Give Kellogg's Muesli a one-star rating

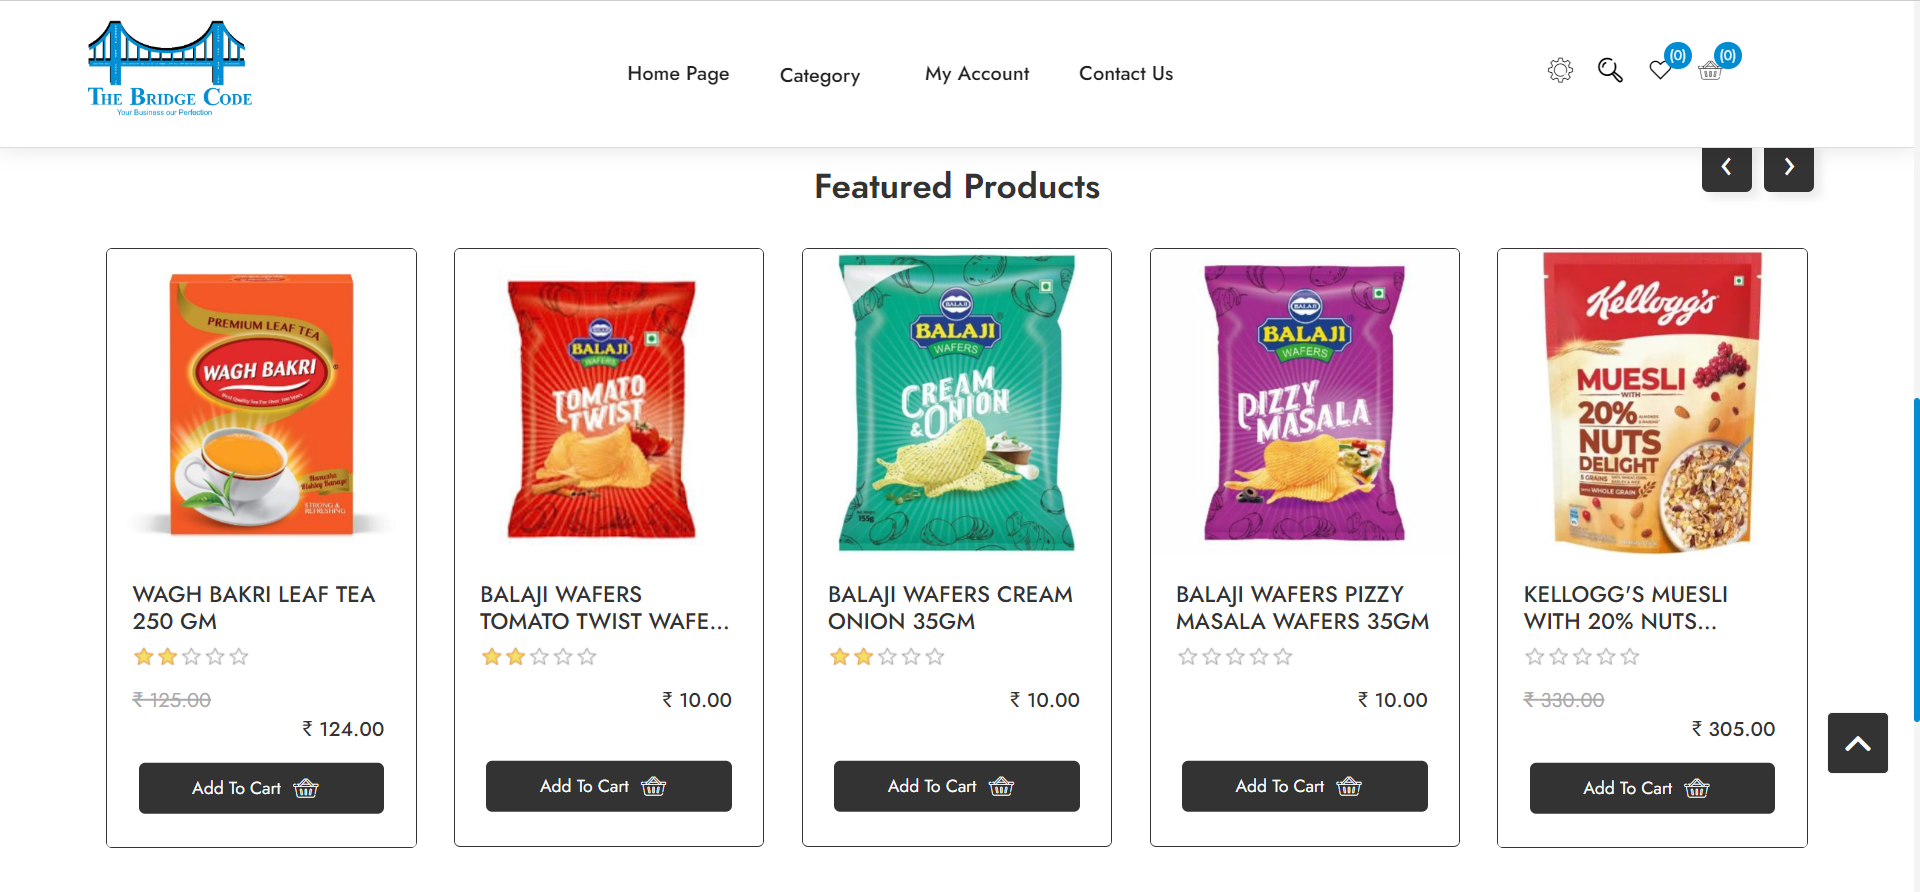(1535, 657)
